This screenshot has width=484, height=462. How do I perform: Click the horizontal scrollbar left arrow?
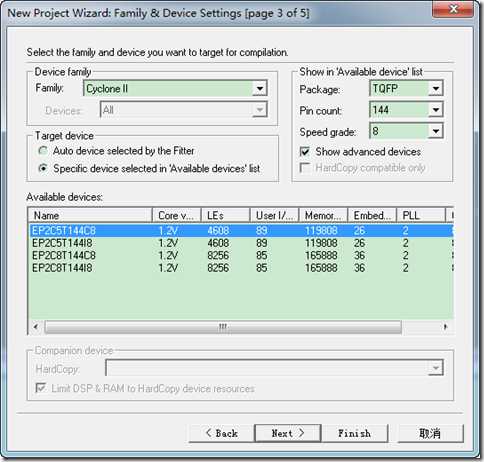tap(36, 327)
